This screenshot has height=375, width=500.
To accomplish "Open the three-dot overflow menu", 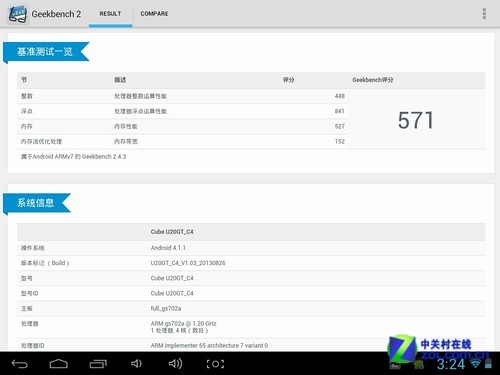I will 484,14.
